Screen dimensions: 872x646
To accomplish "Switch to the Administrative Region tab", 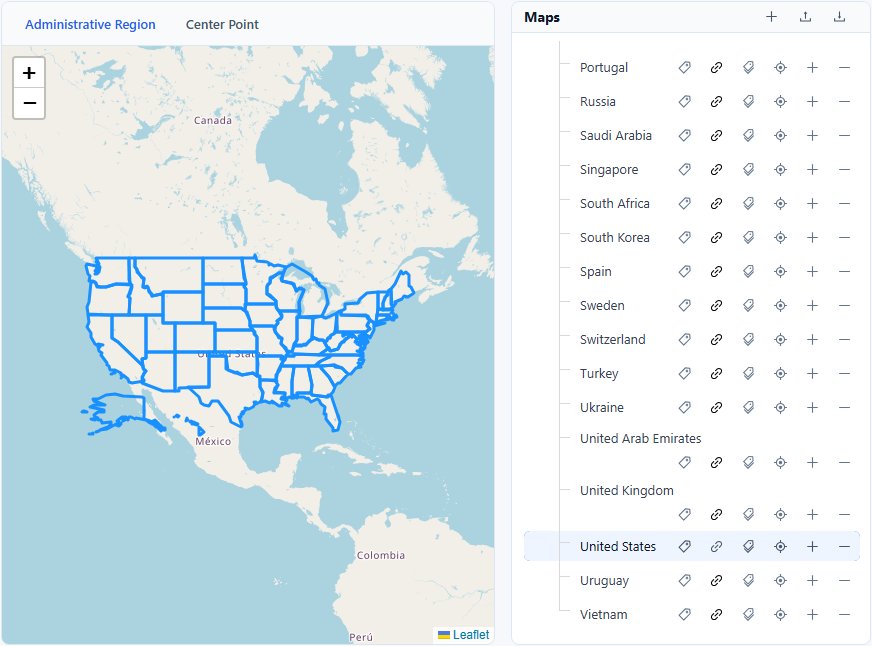I will pos(90,24).
